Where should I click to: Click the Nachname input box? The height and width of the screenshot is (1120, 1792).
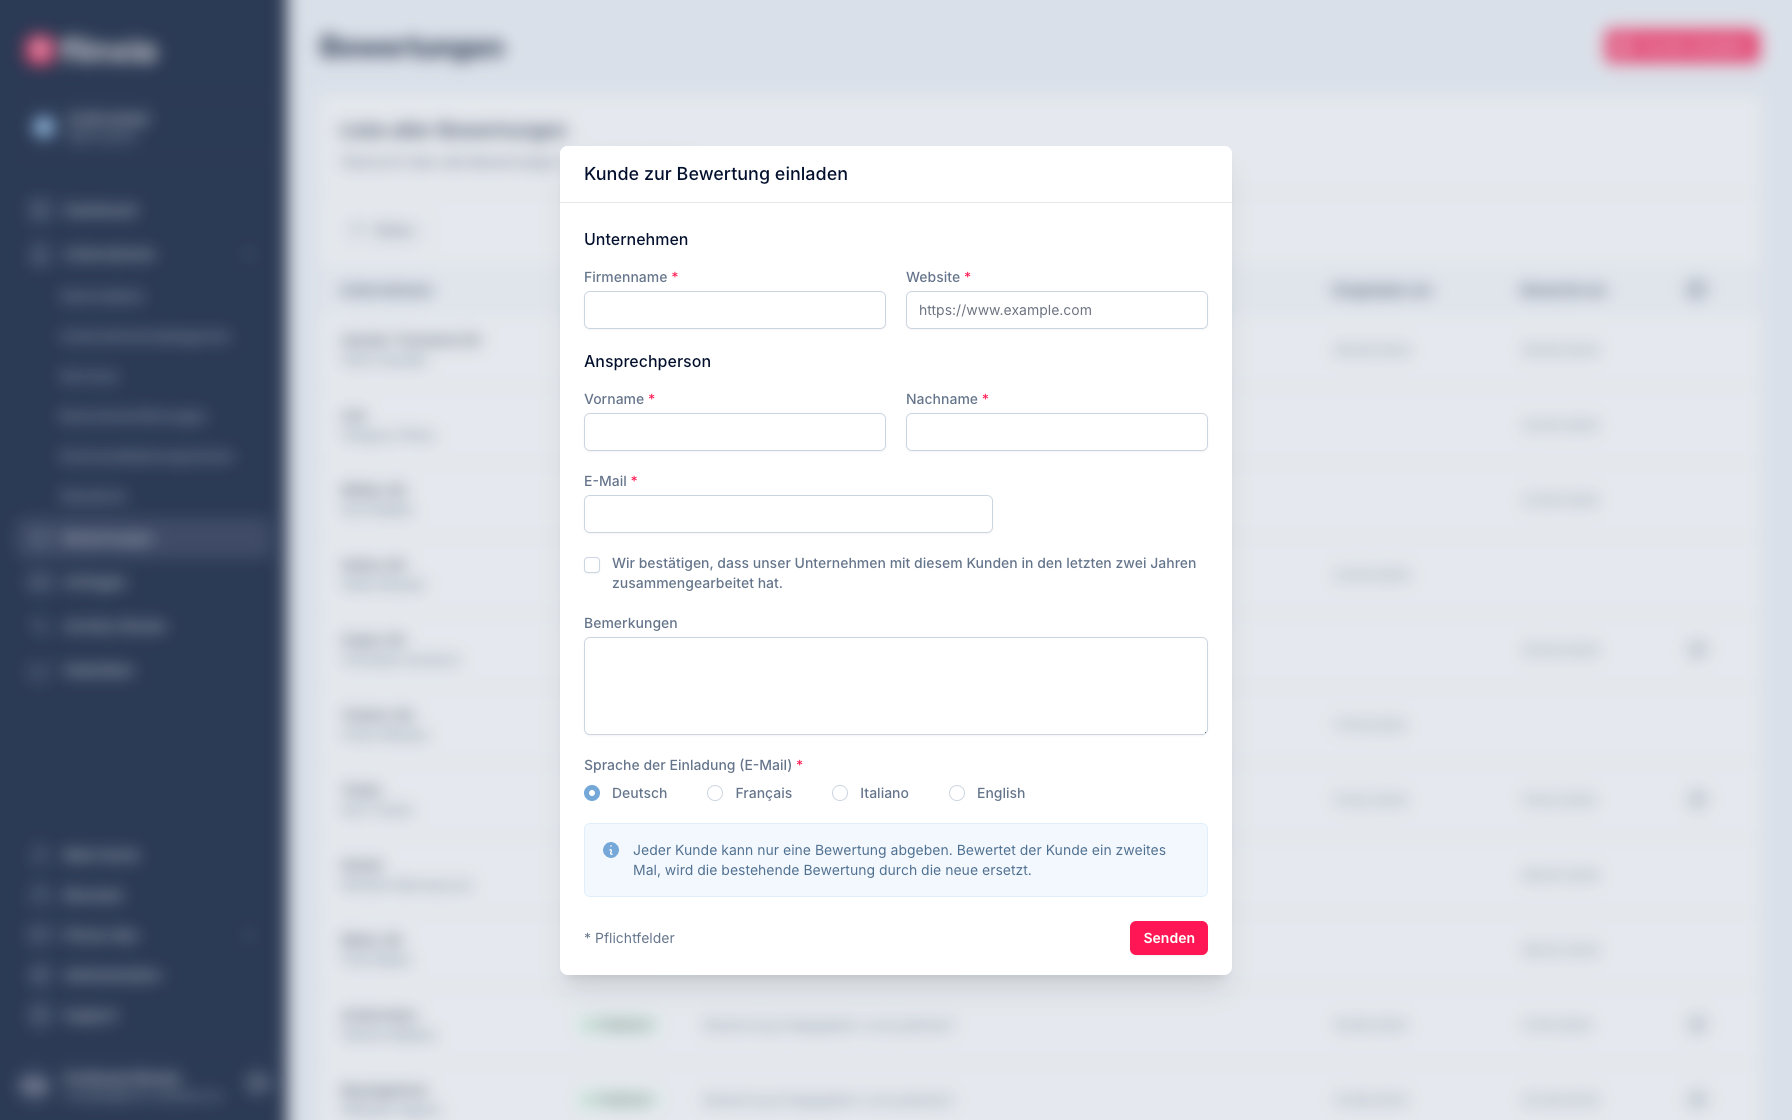pos(1056,432)
